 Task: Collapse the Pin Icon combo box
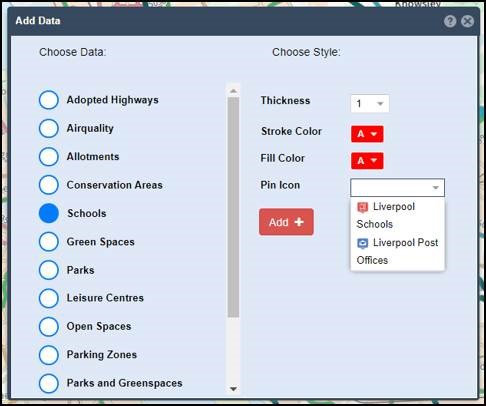397,188
